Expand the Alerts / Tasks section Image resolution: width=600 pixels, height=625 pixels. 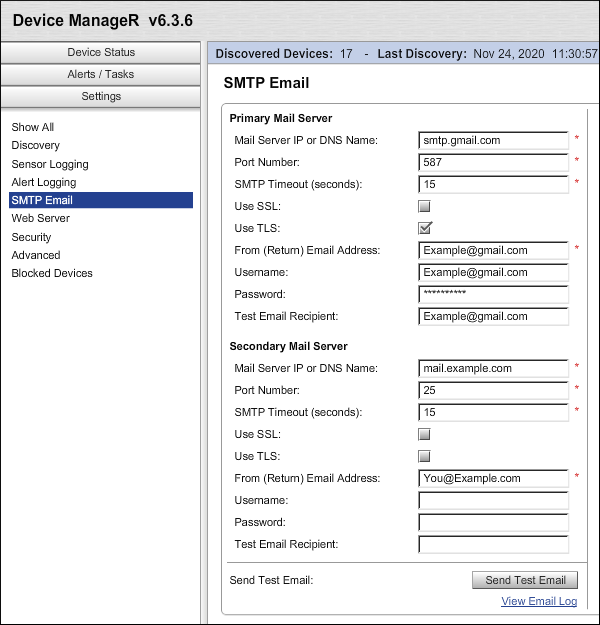[x=101, y=74]
